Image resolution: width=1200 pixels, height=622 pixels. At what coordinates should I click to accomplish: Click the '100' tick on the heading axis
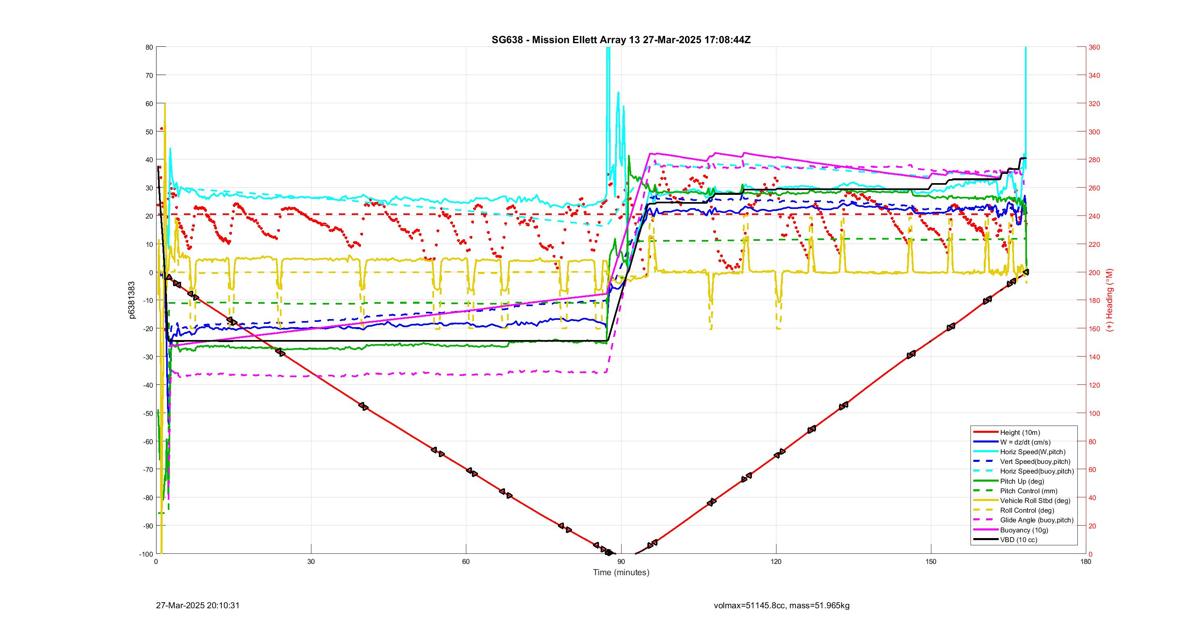[1095, 413]
